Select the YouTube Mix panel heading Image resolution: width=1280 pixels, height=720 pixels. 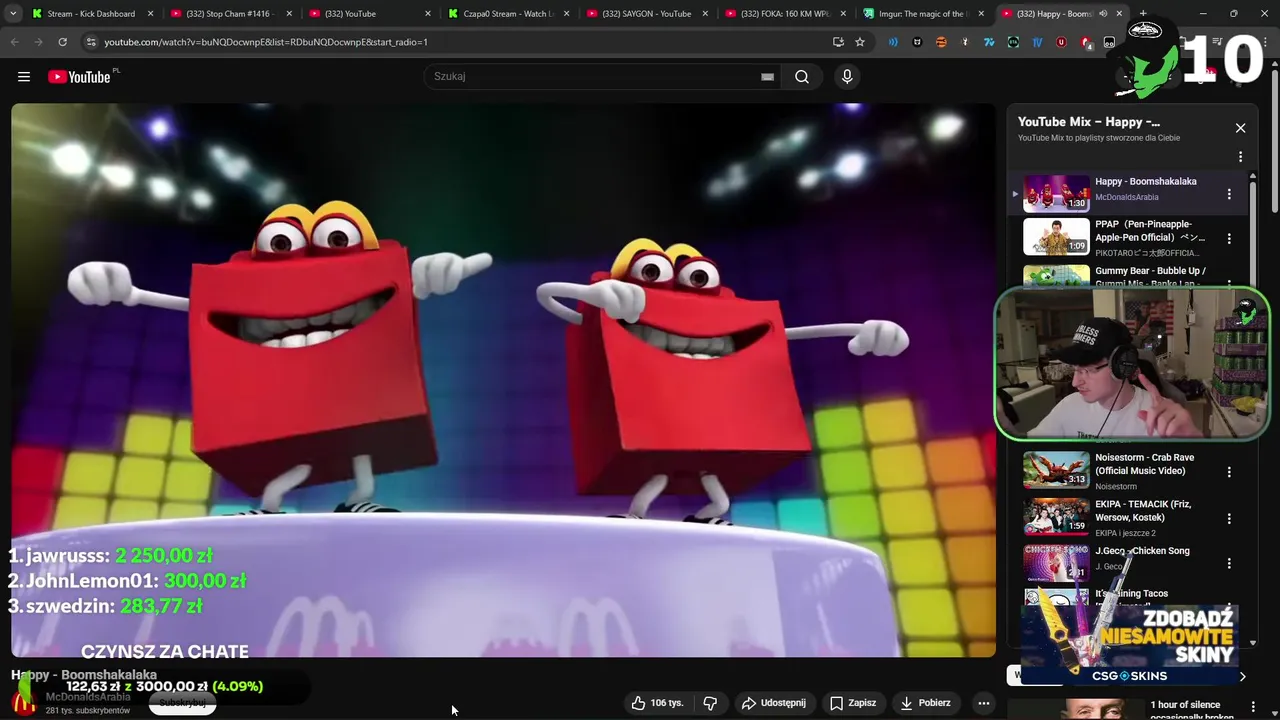(x=1088, y=122)
